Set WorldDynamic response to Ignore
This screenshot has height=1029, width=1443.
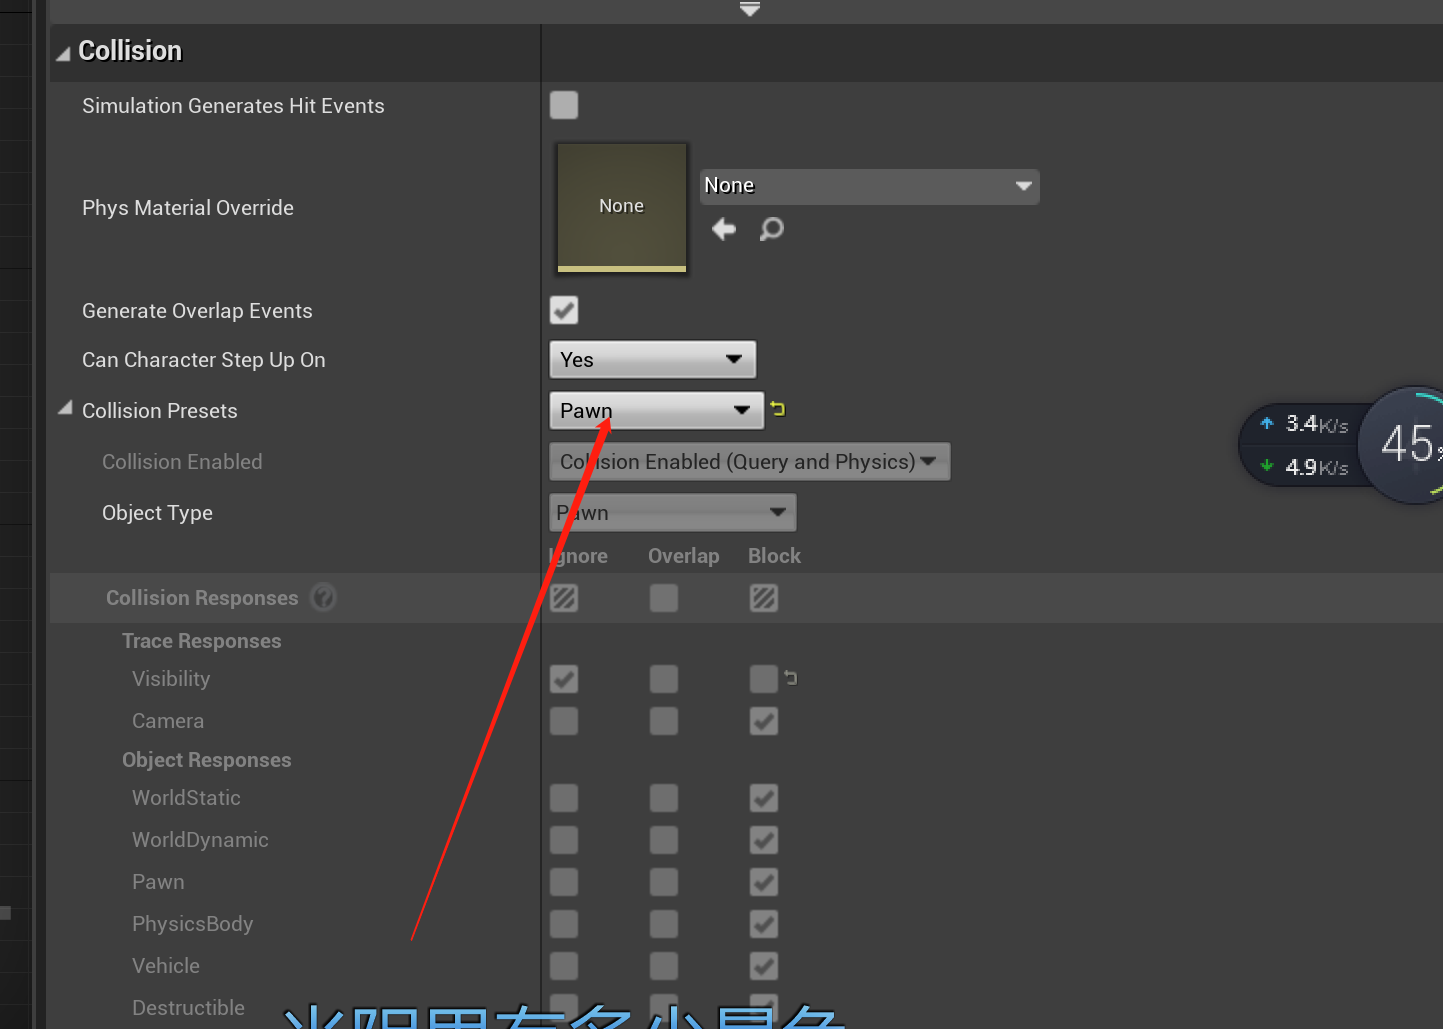564,840
